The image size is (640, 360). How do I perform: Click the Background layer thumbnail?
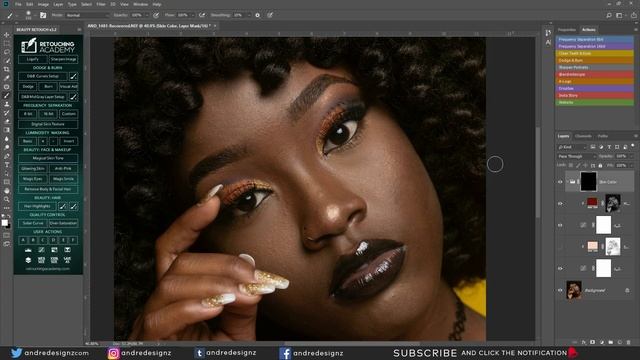point(573,290)
